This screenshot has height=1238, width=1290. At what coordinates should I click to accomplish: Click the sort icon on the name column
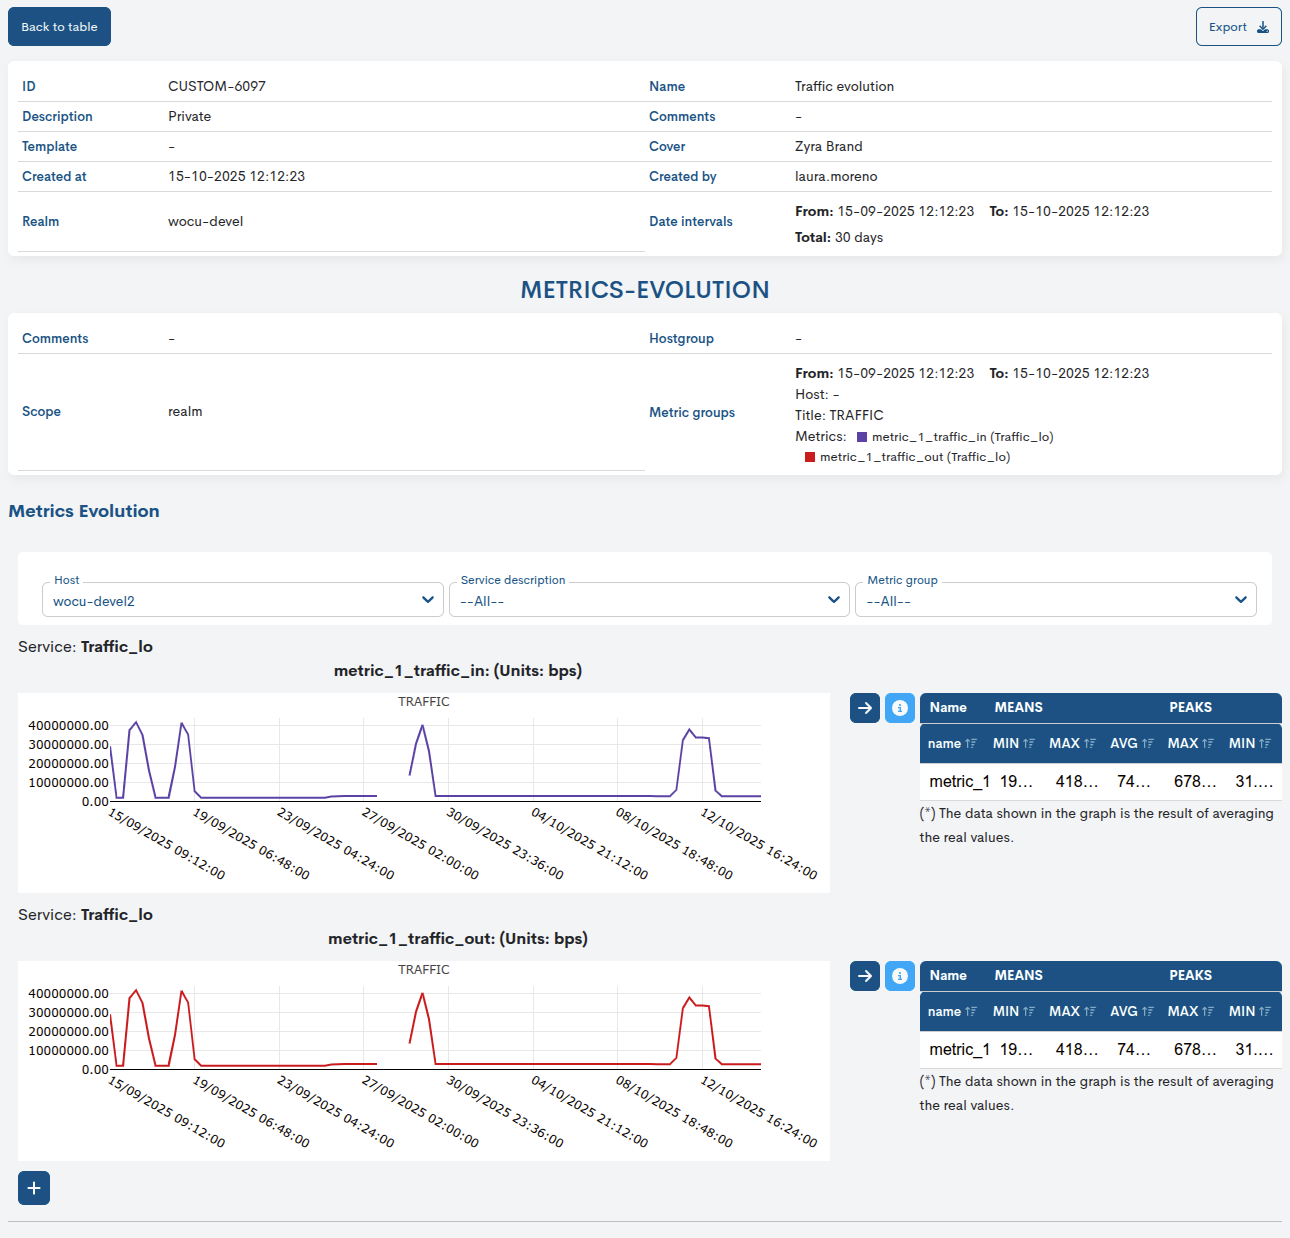(971, 743)
